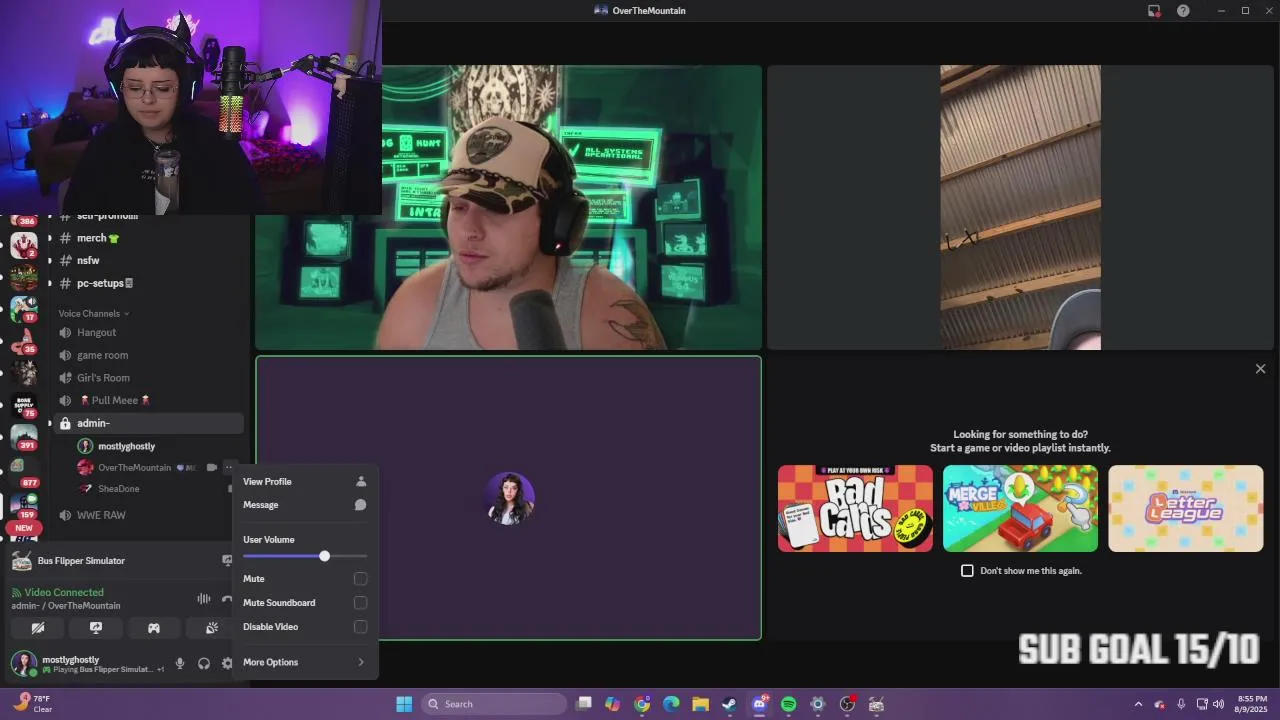Click the three-dot menu beside OverTheMountain
Screen dimensions: 1280x720
(229, 467)
